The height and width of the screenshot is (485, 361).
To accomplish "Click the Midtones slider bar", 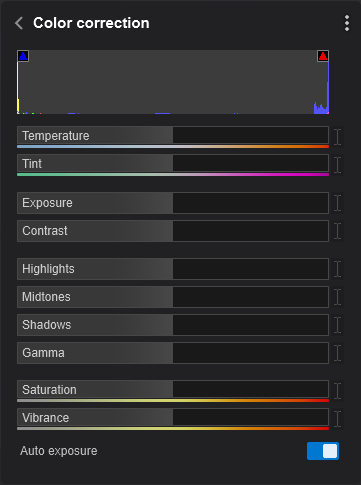I will (173, 297).
